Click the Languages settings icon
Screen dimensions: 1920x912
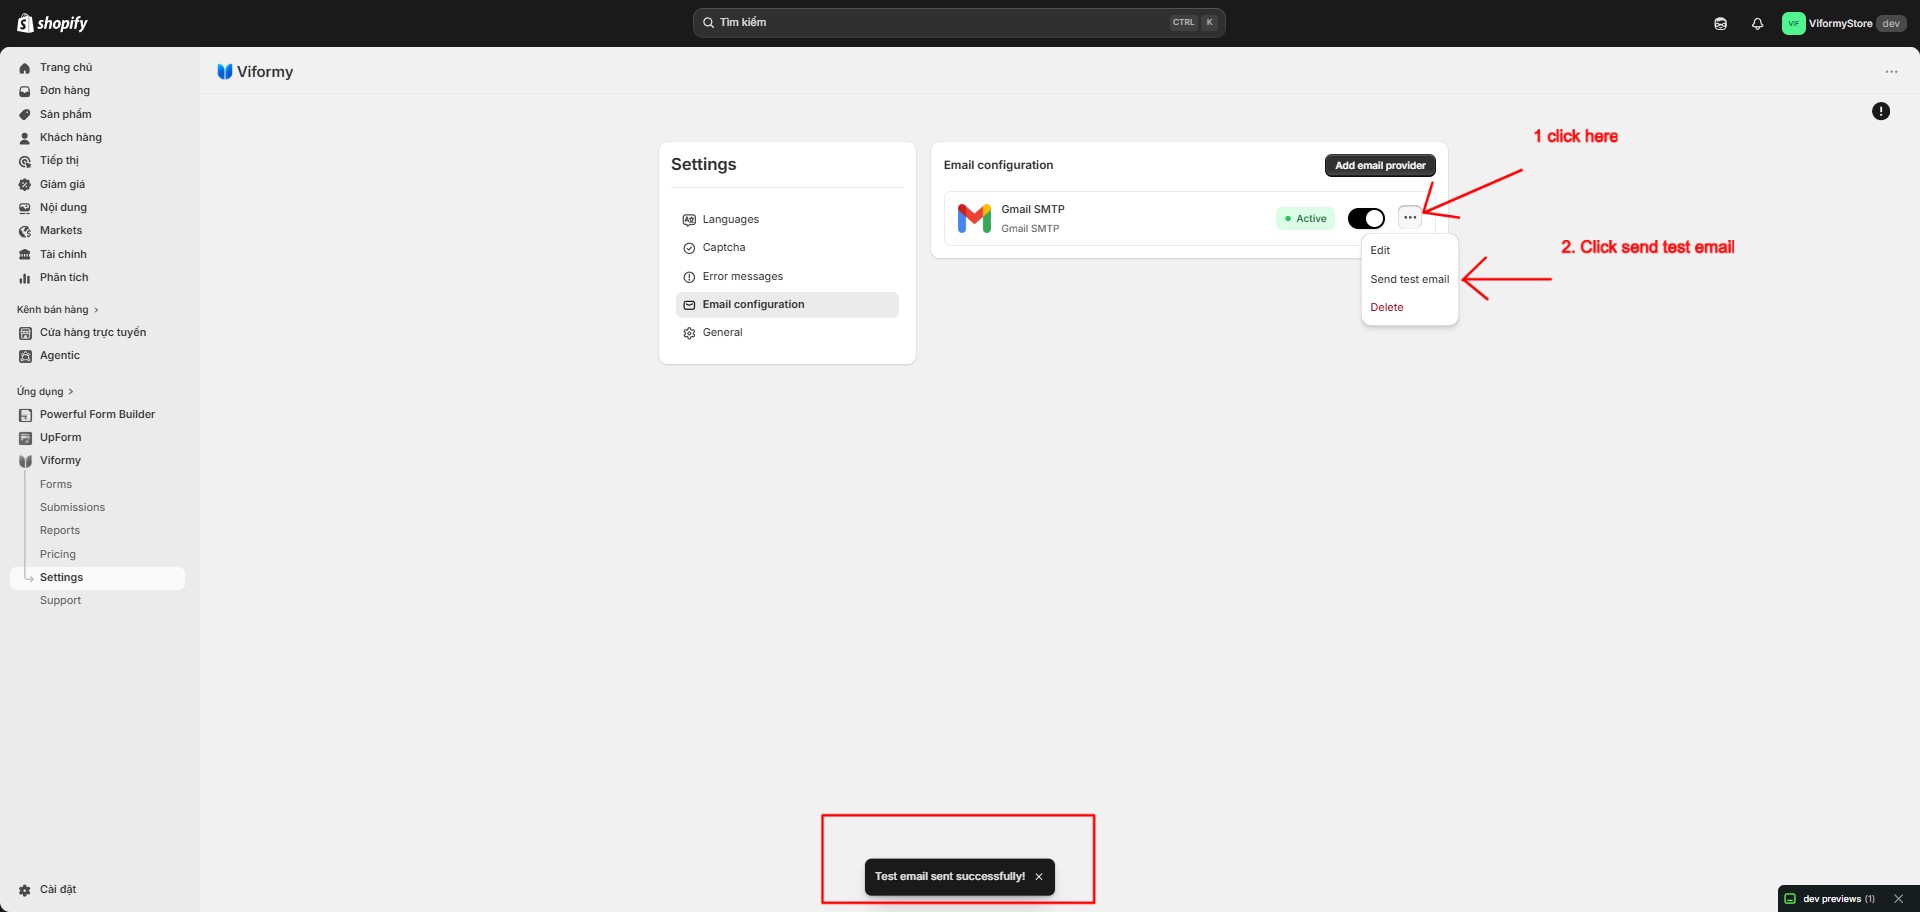(x=689, y=220)
